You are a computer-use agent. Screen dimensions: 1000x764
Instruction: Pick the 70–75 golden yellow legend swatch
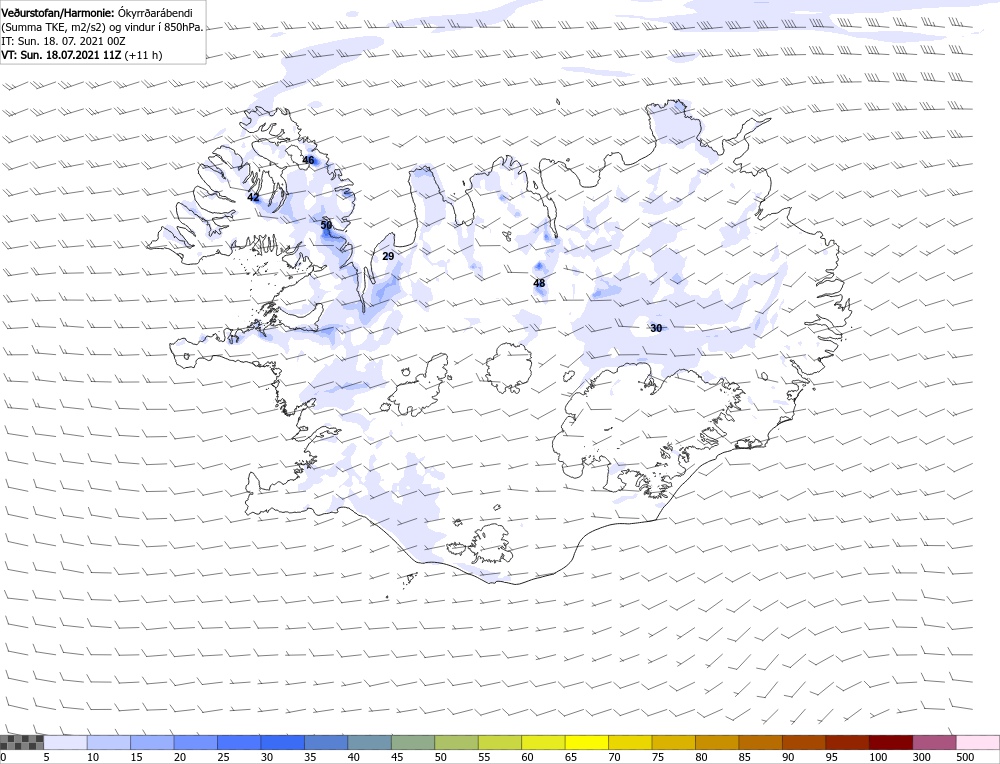[630, 742]
